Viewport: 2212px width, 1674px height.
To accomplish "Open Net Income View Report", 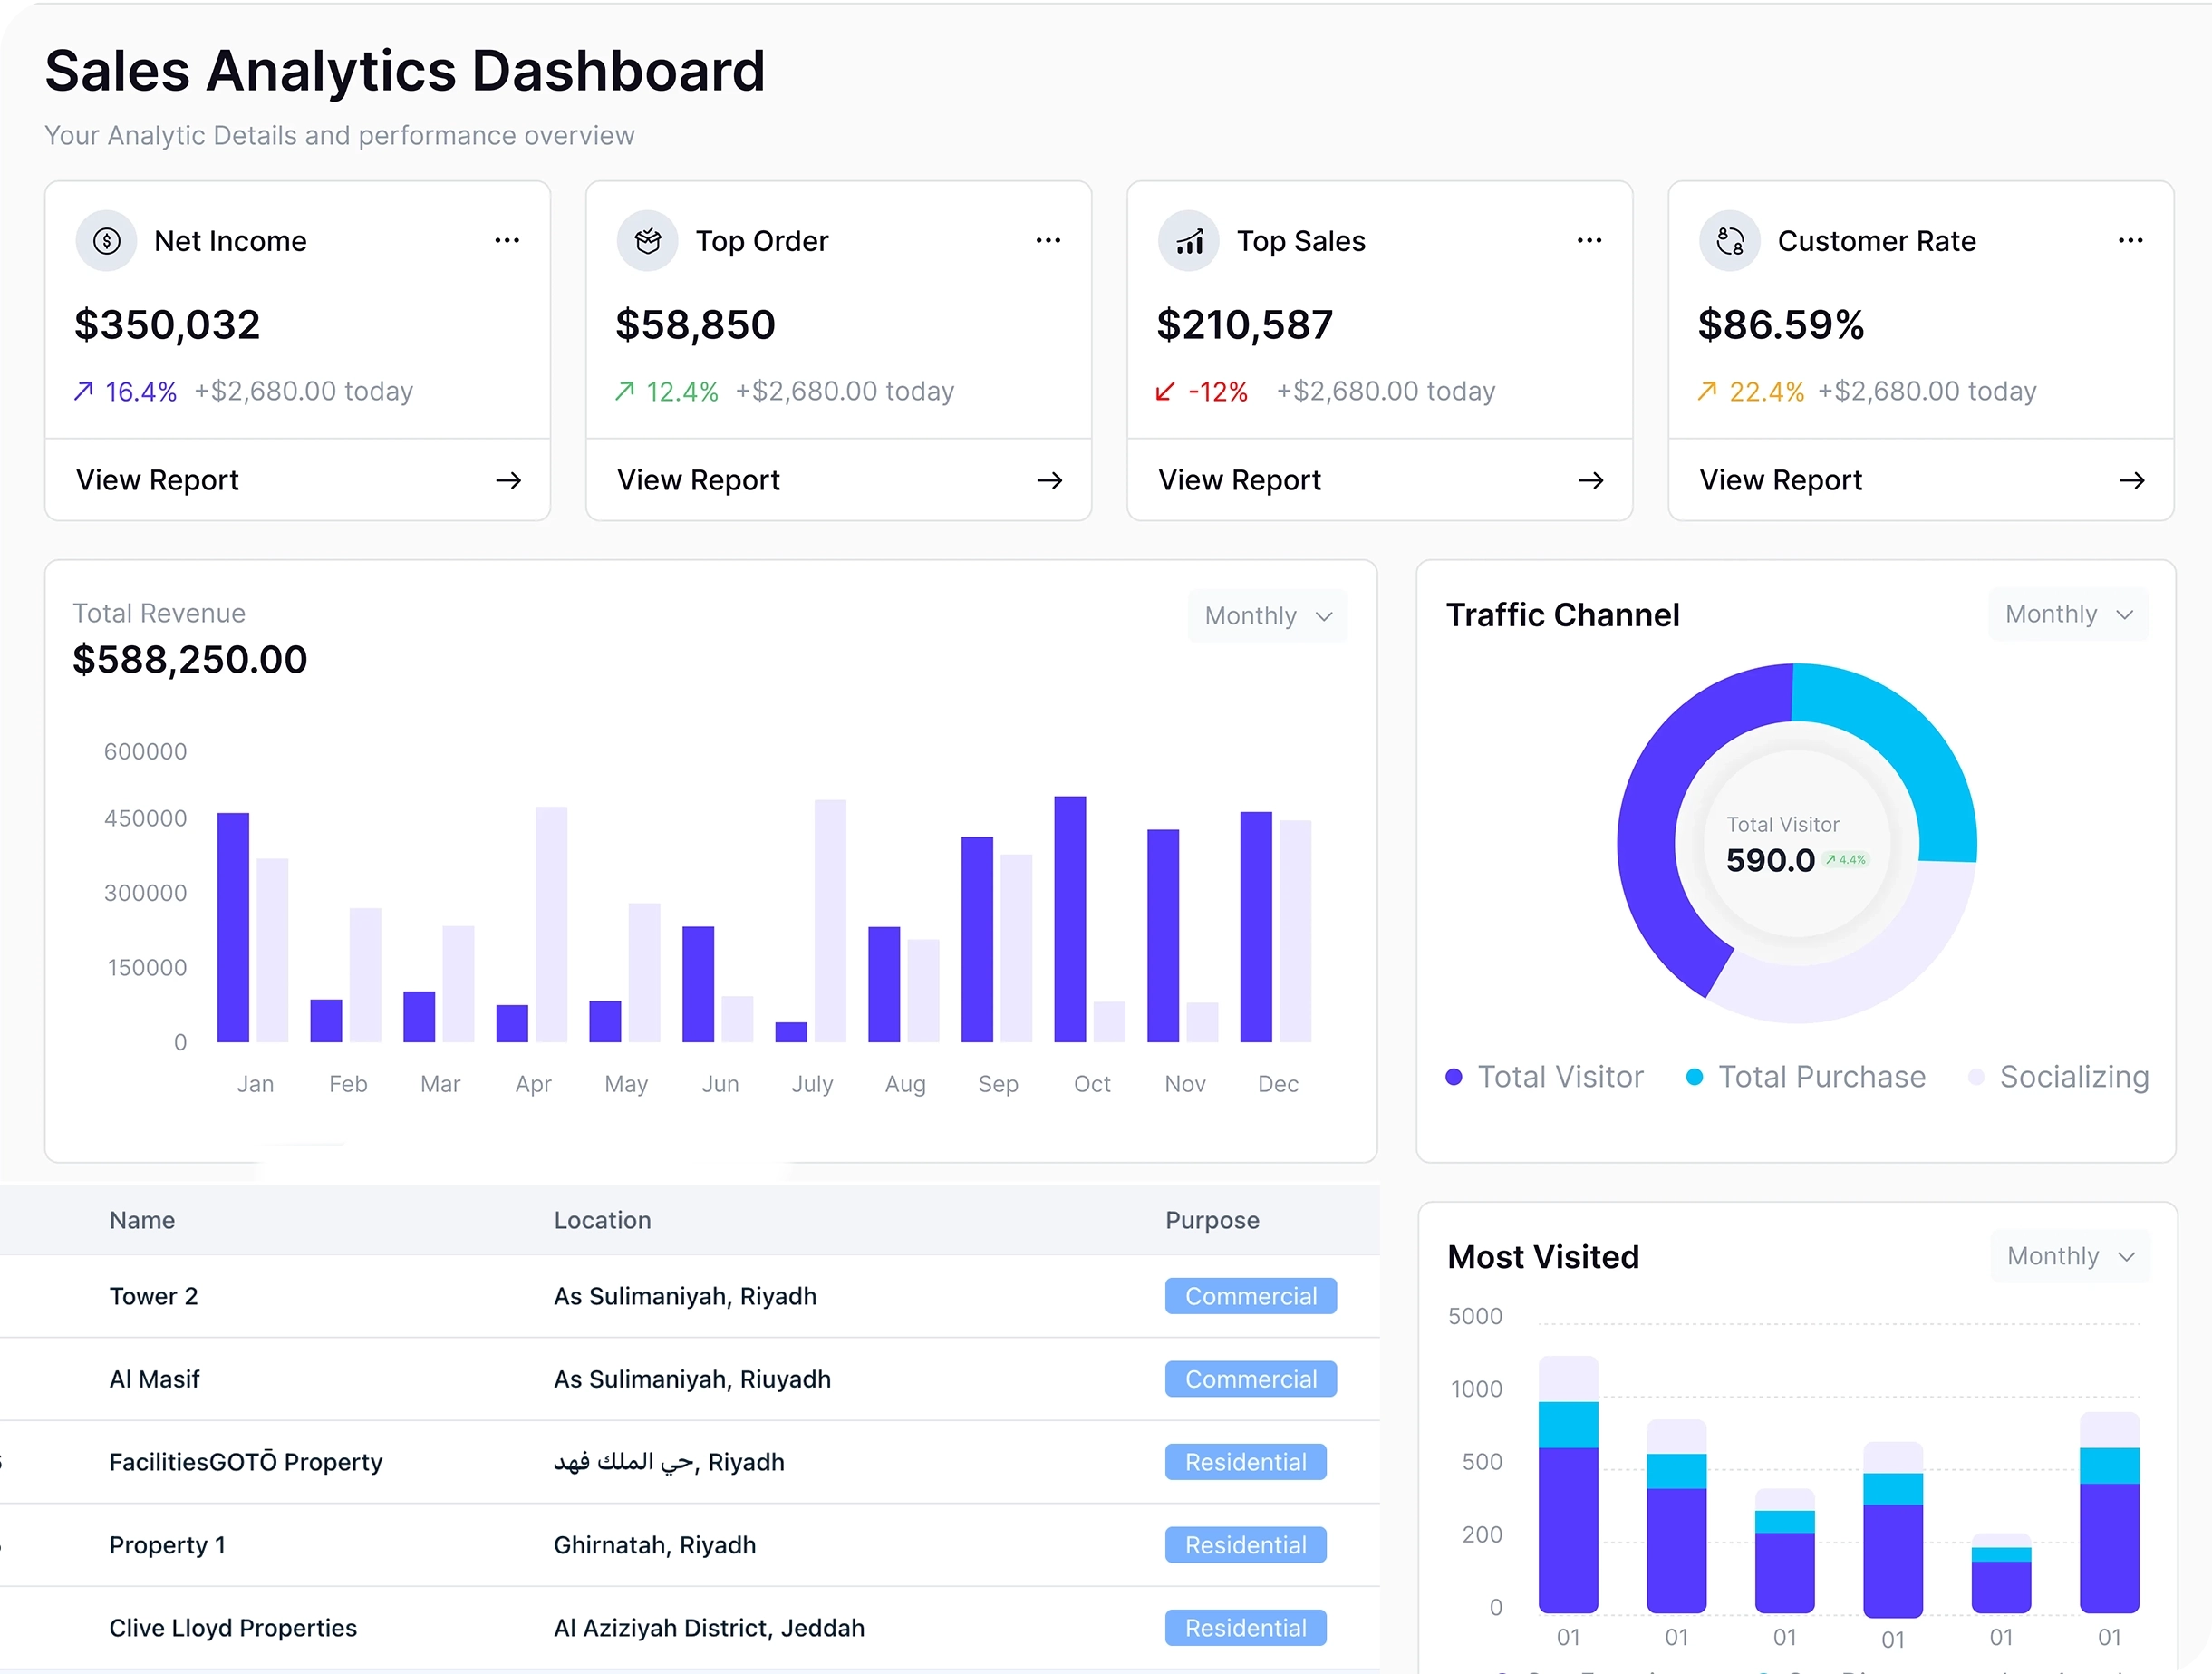I will [298, 481].
